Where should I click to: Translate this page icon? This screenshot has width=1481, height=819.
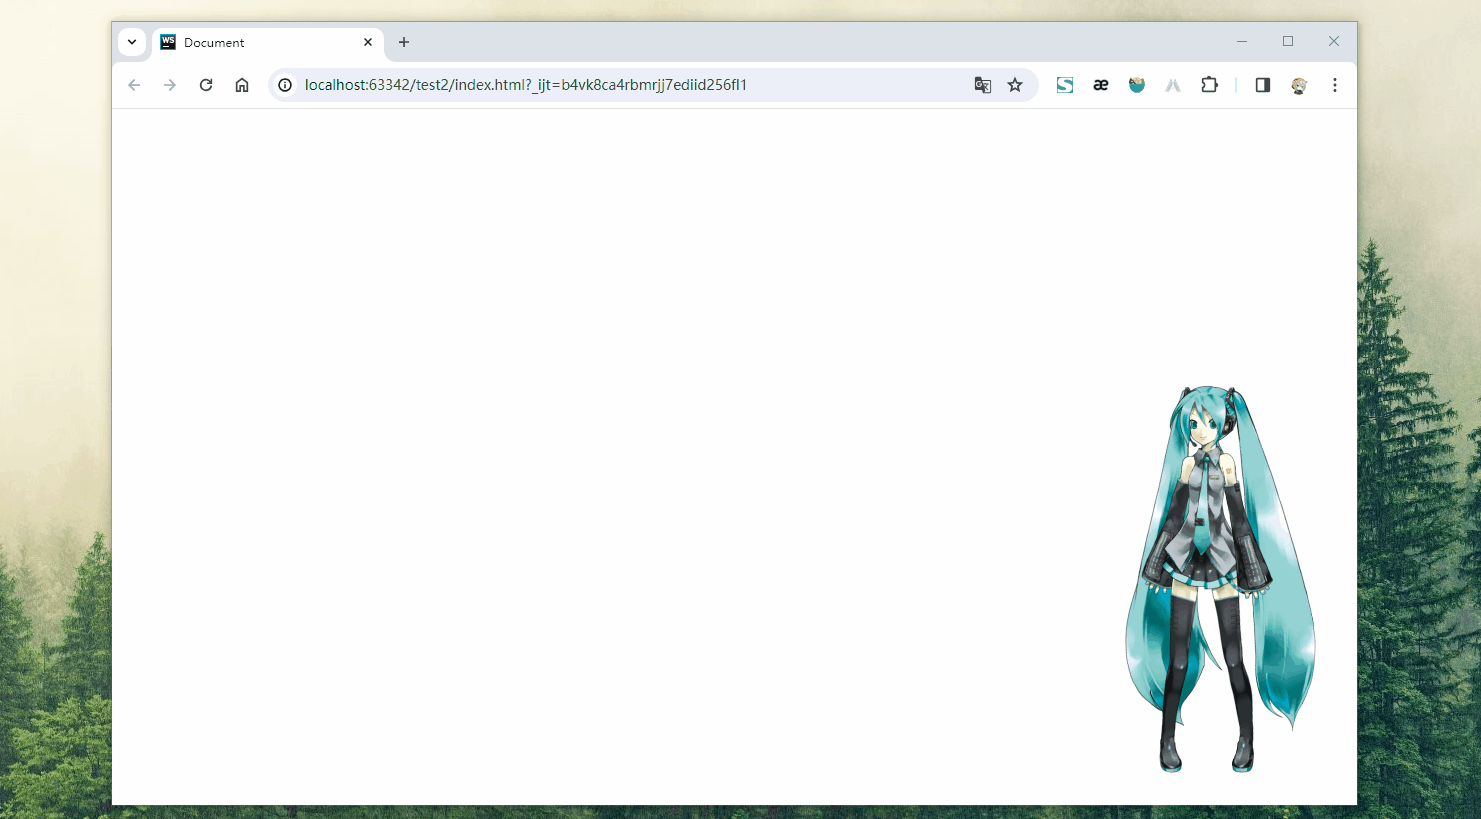[x=983, y=85]
